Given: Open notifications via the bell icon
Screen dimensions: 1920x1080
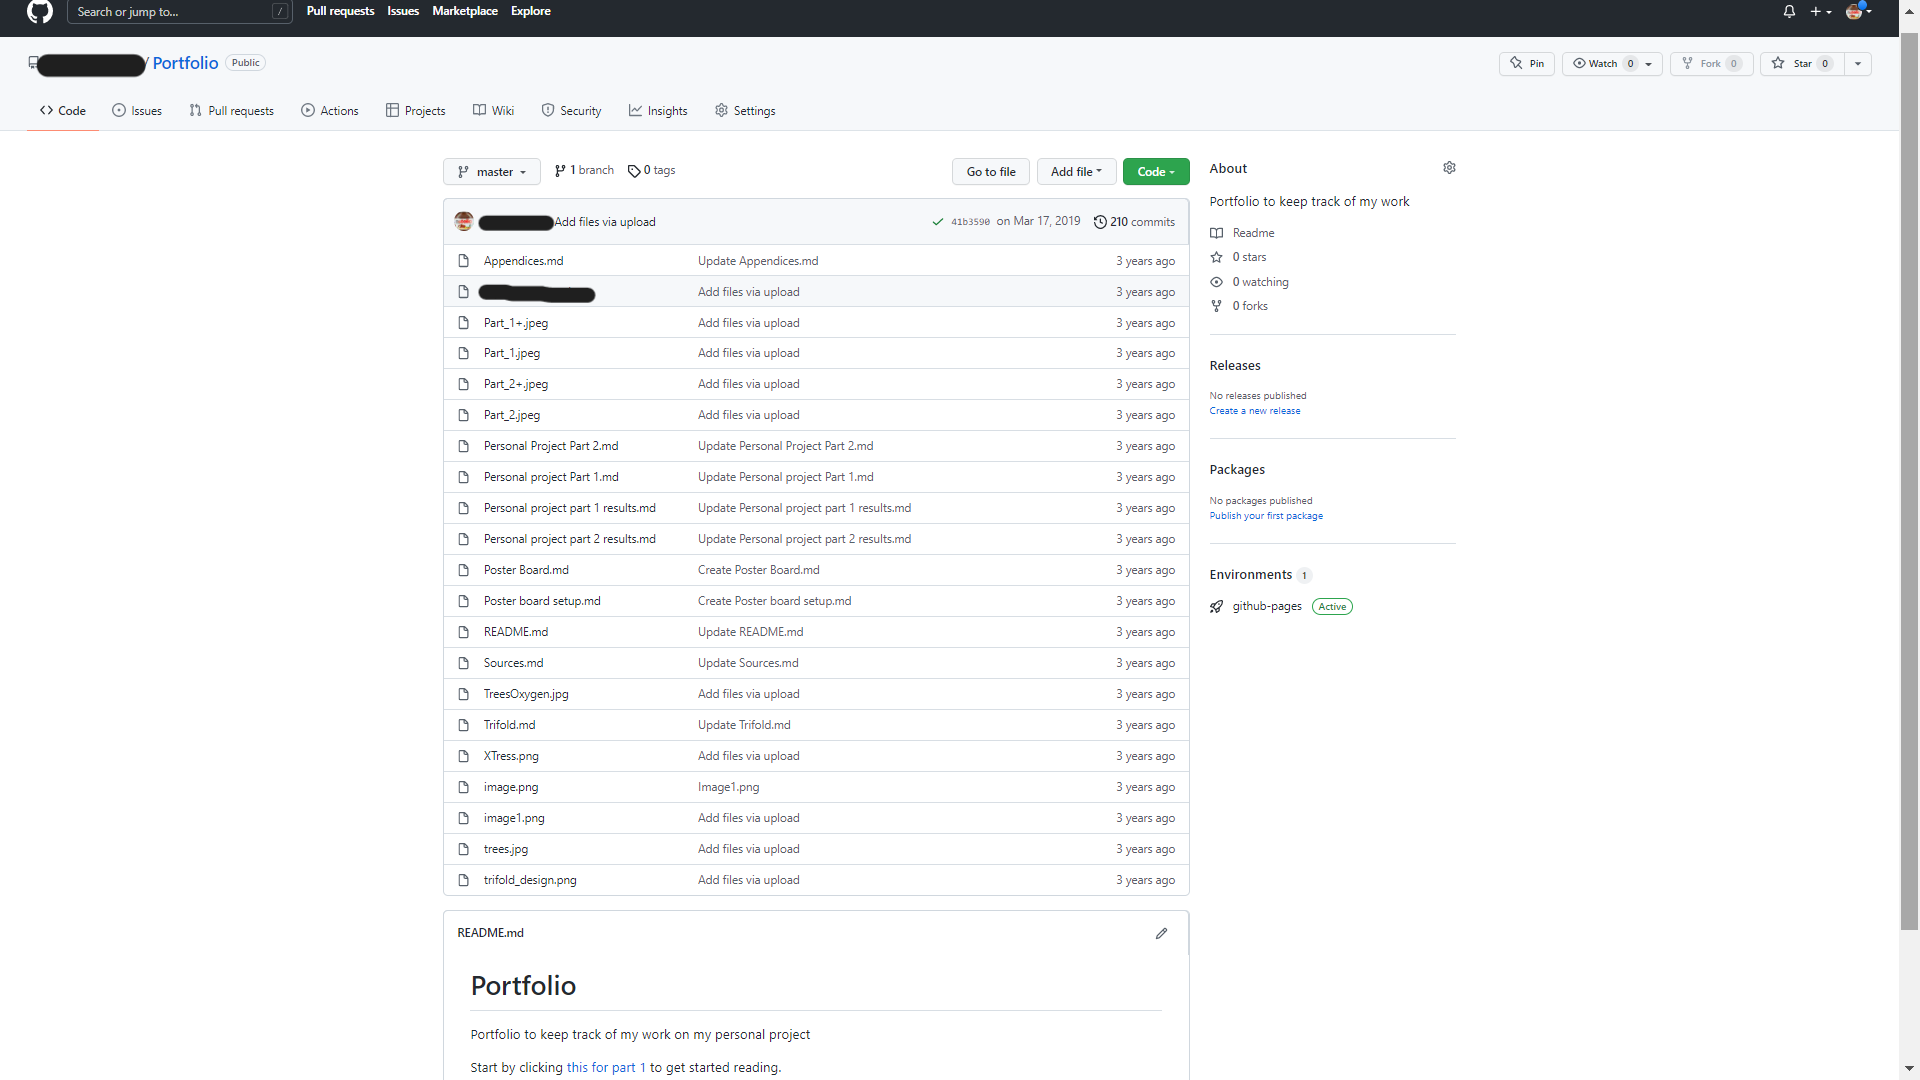Looking at the screenshot, I should pos(1788,11).
